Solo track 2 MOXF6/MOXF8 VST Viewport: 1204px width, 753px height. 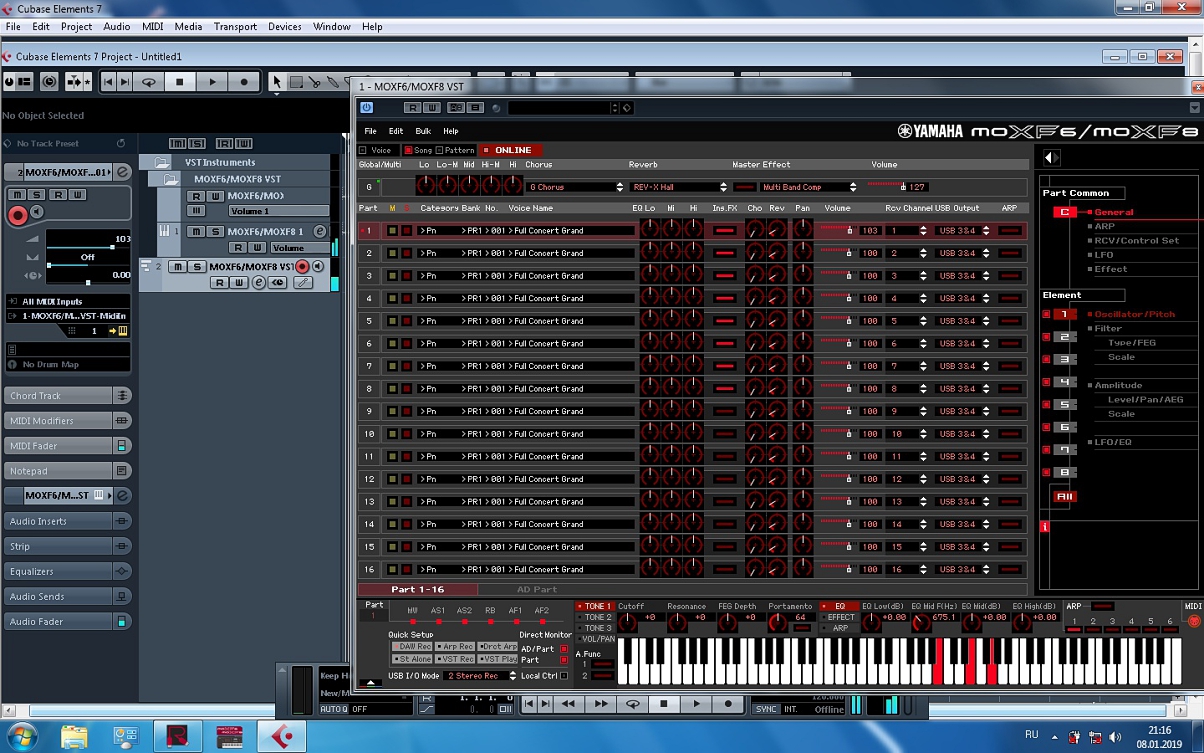(196, 267)
